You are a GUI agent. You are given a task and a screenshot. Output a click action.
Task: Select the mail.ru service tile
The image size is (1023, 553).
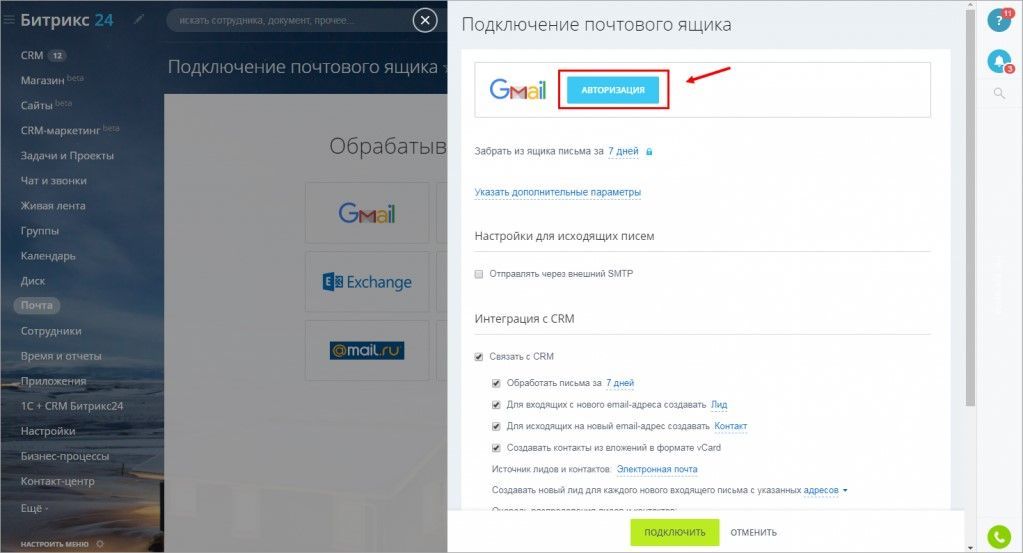[367, 350]
